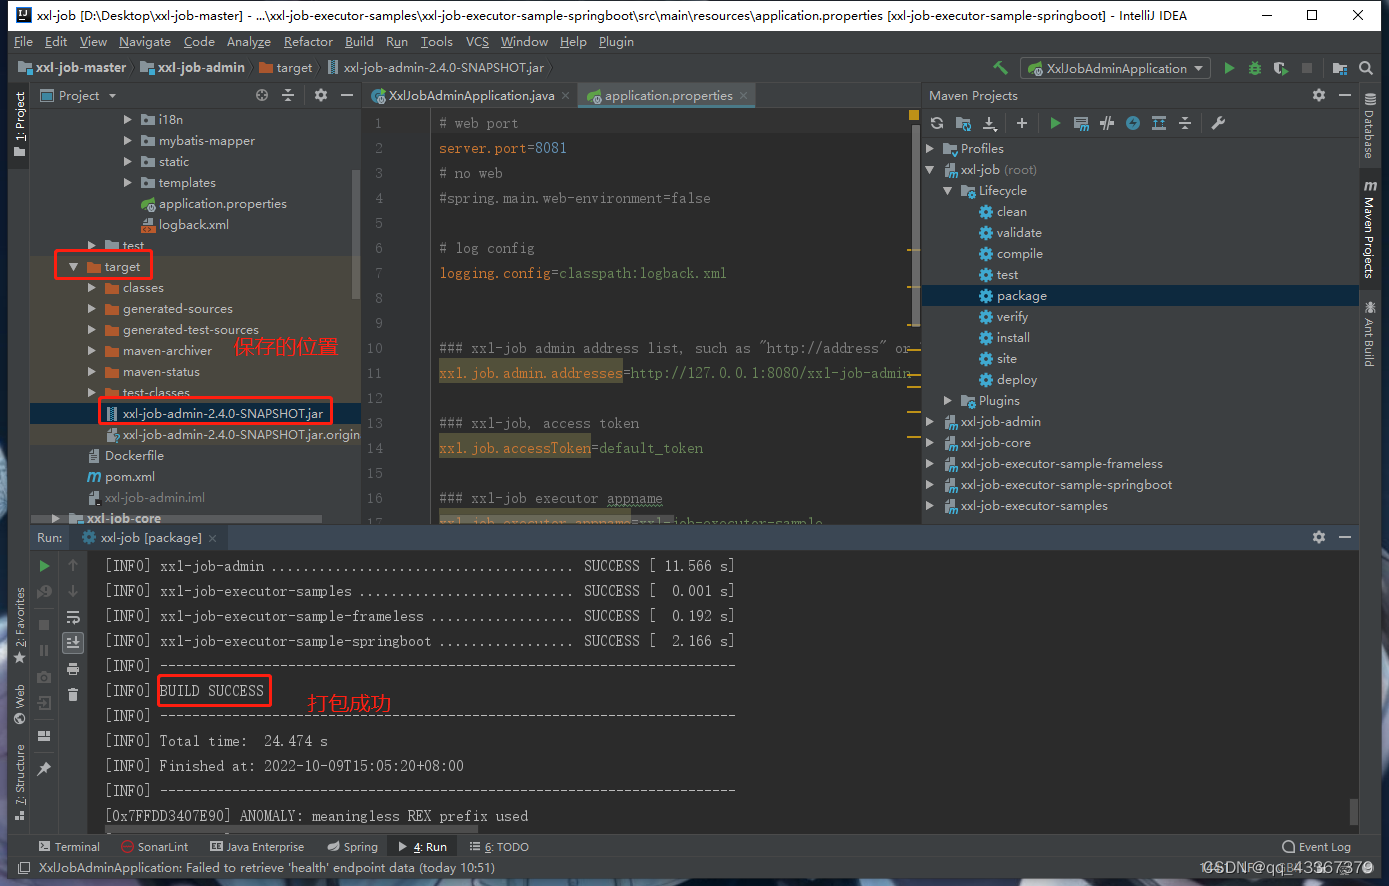Open the Spring tool window

(x=353, y=847)
